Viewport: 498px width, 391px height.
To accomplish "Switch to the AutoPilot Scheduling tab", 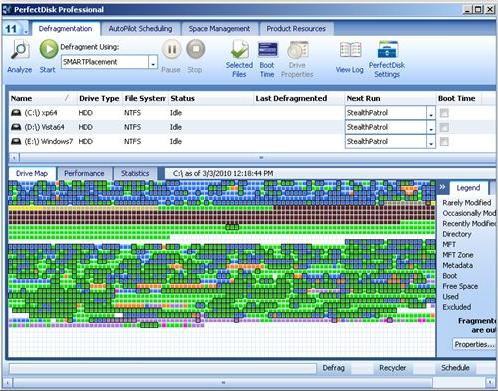I will pos(140,29).
